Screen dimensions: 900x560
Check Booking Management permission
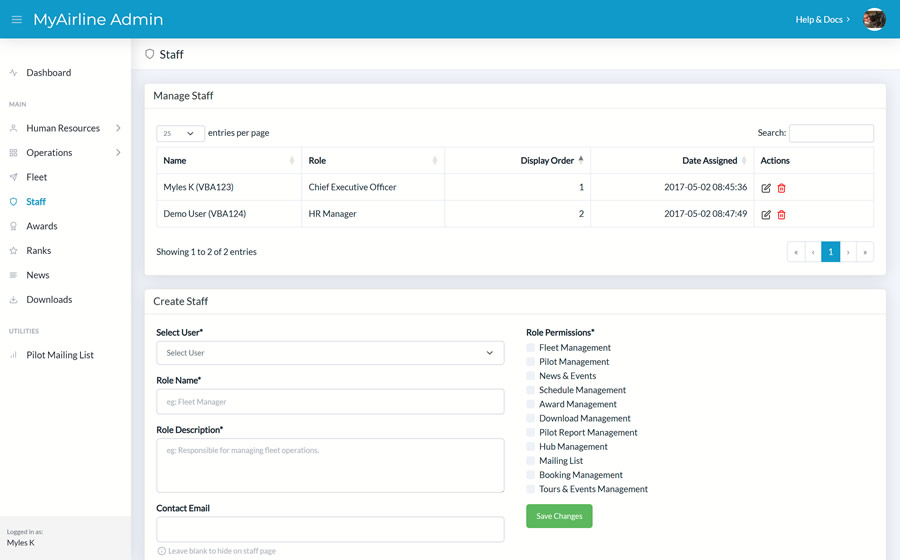click(530, 475)
